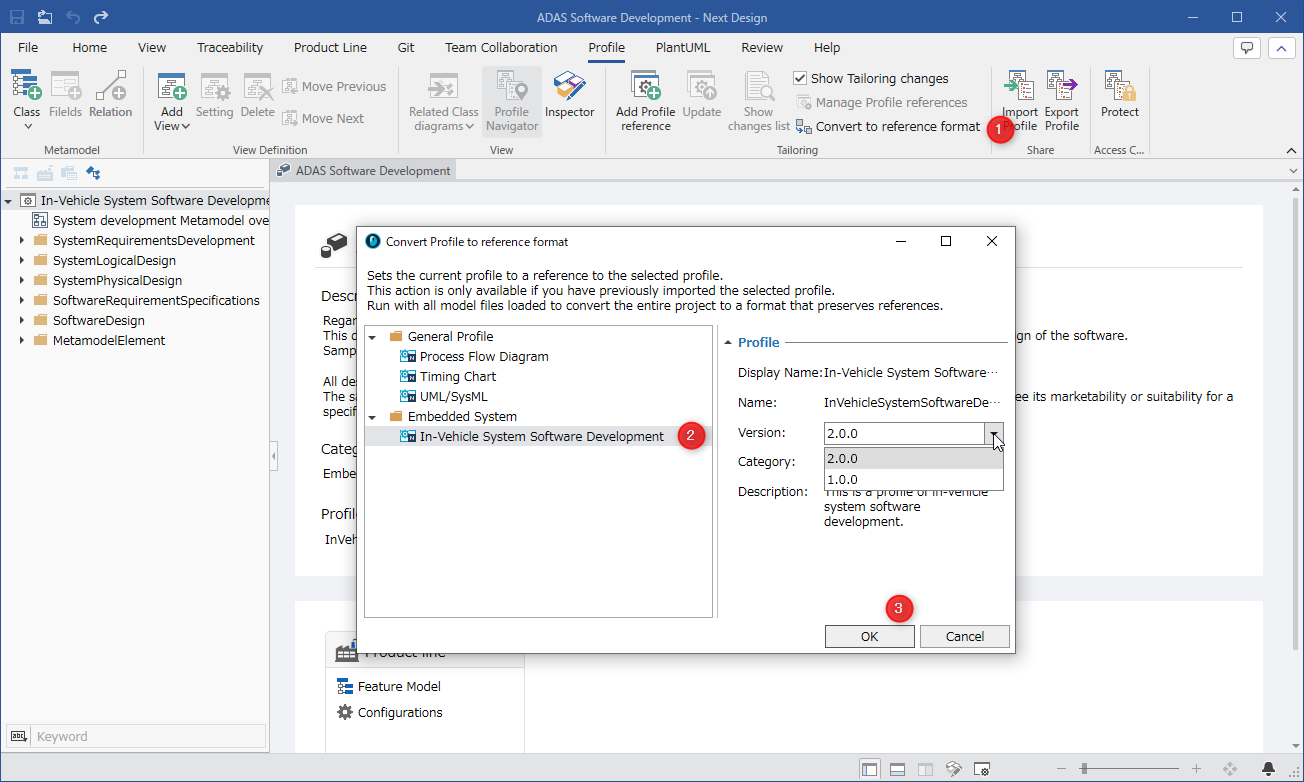Toggle Show Tailoring changes checkbox
1304x782 pixels.
point(800,78)
